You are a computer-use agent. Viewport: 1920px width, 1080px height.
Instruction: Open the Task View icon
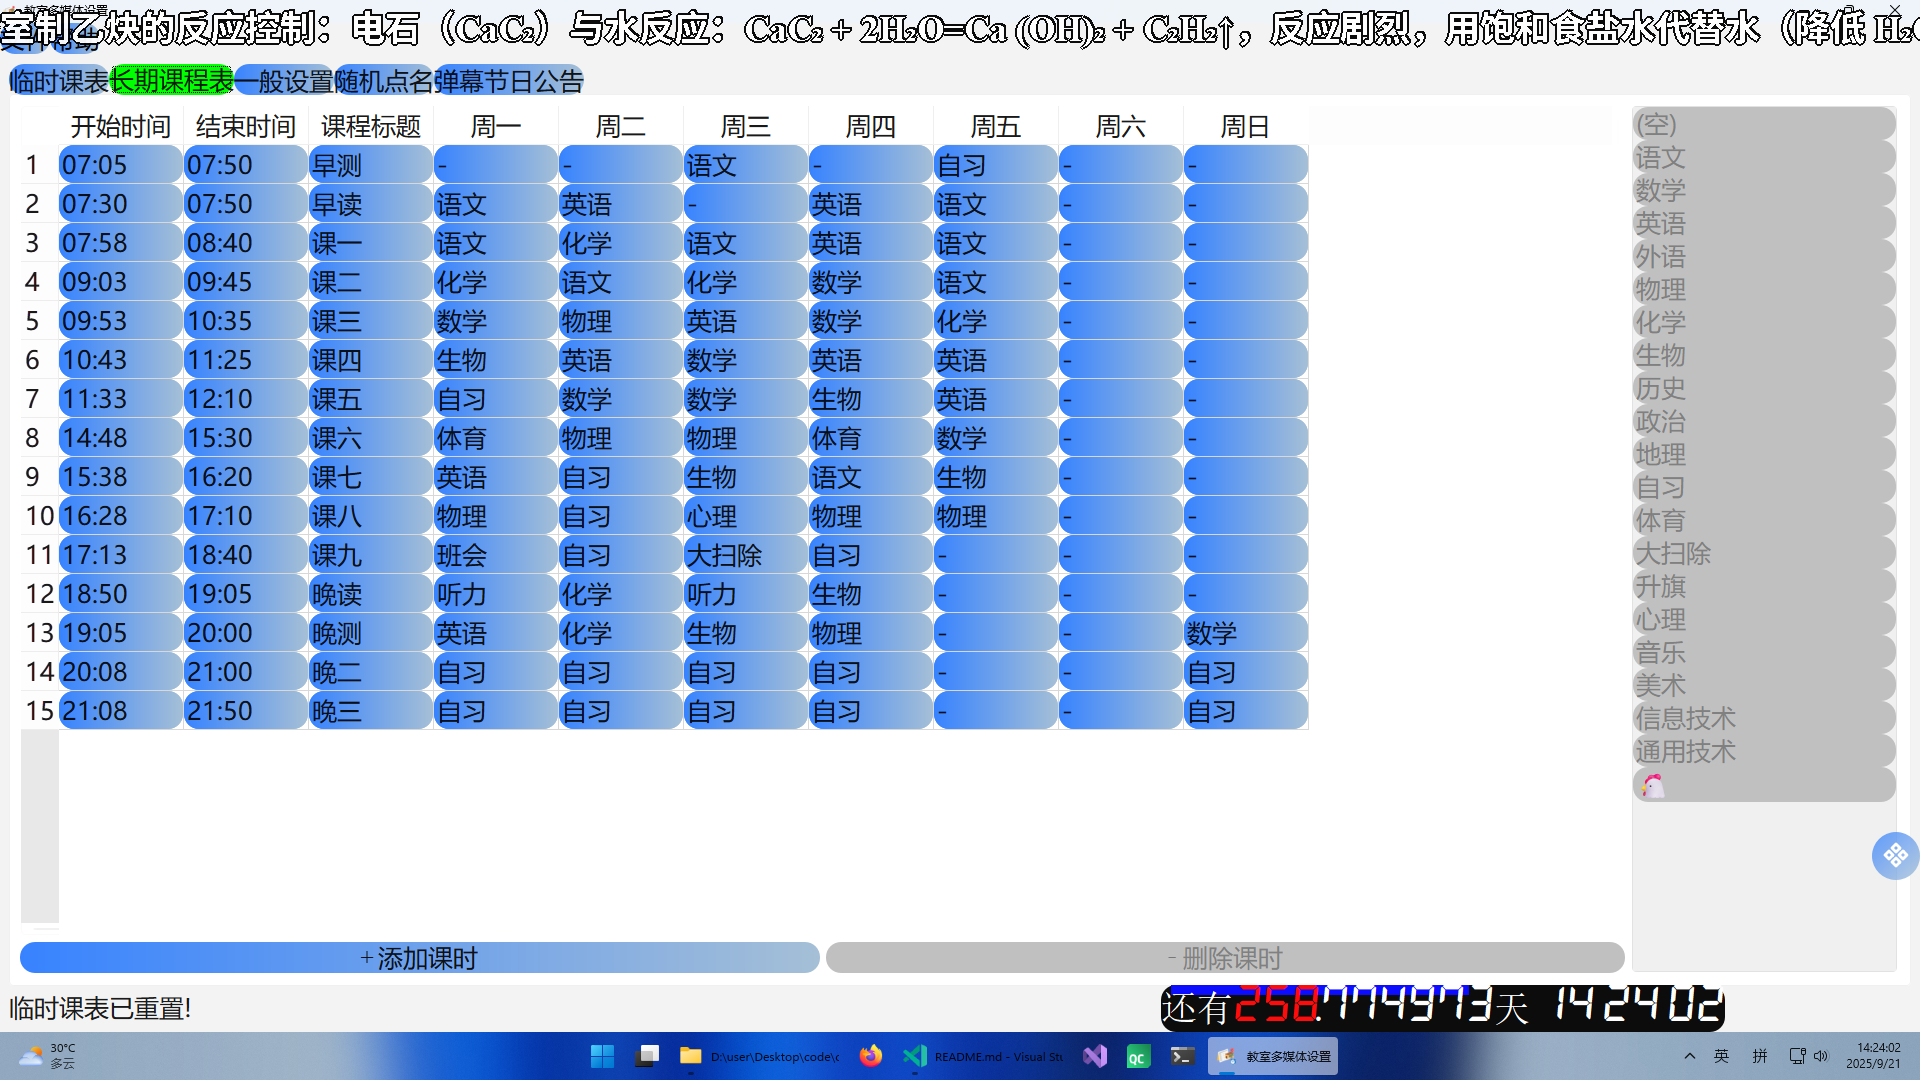pyautogui.click(x=647, y=1056)
